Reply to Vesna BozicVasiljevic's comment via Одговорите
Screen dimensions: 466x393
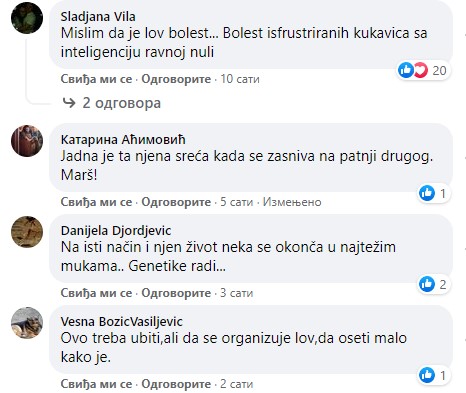tap(176, 384)
